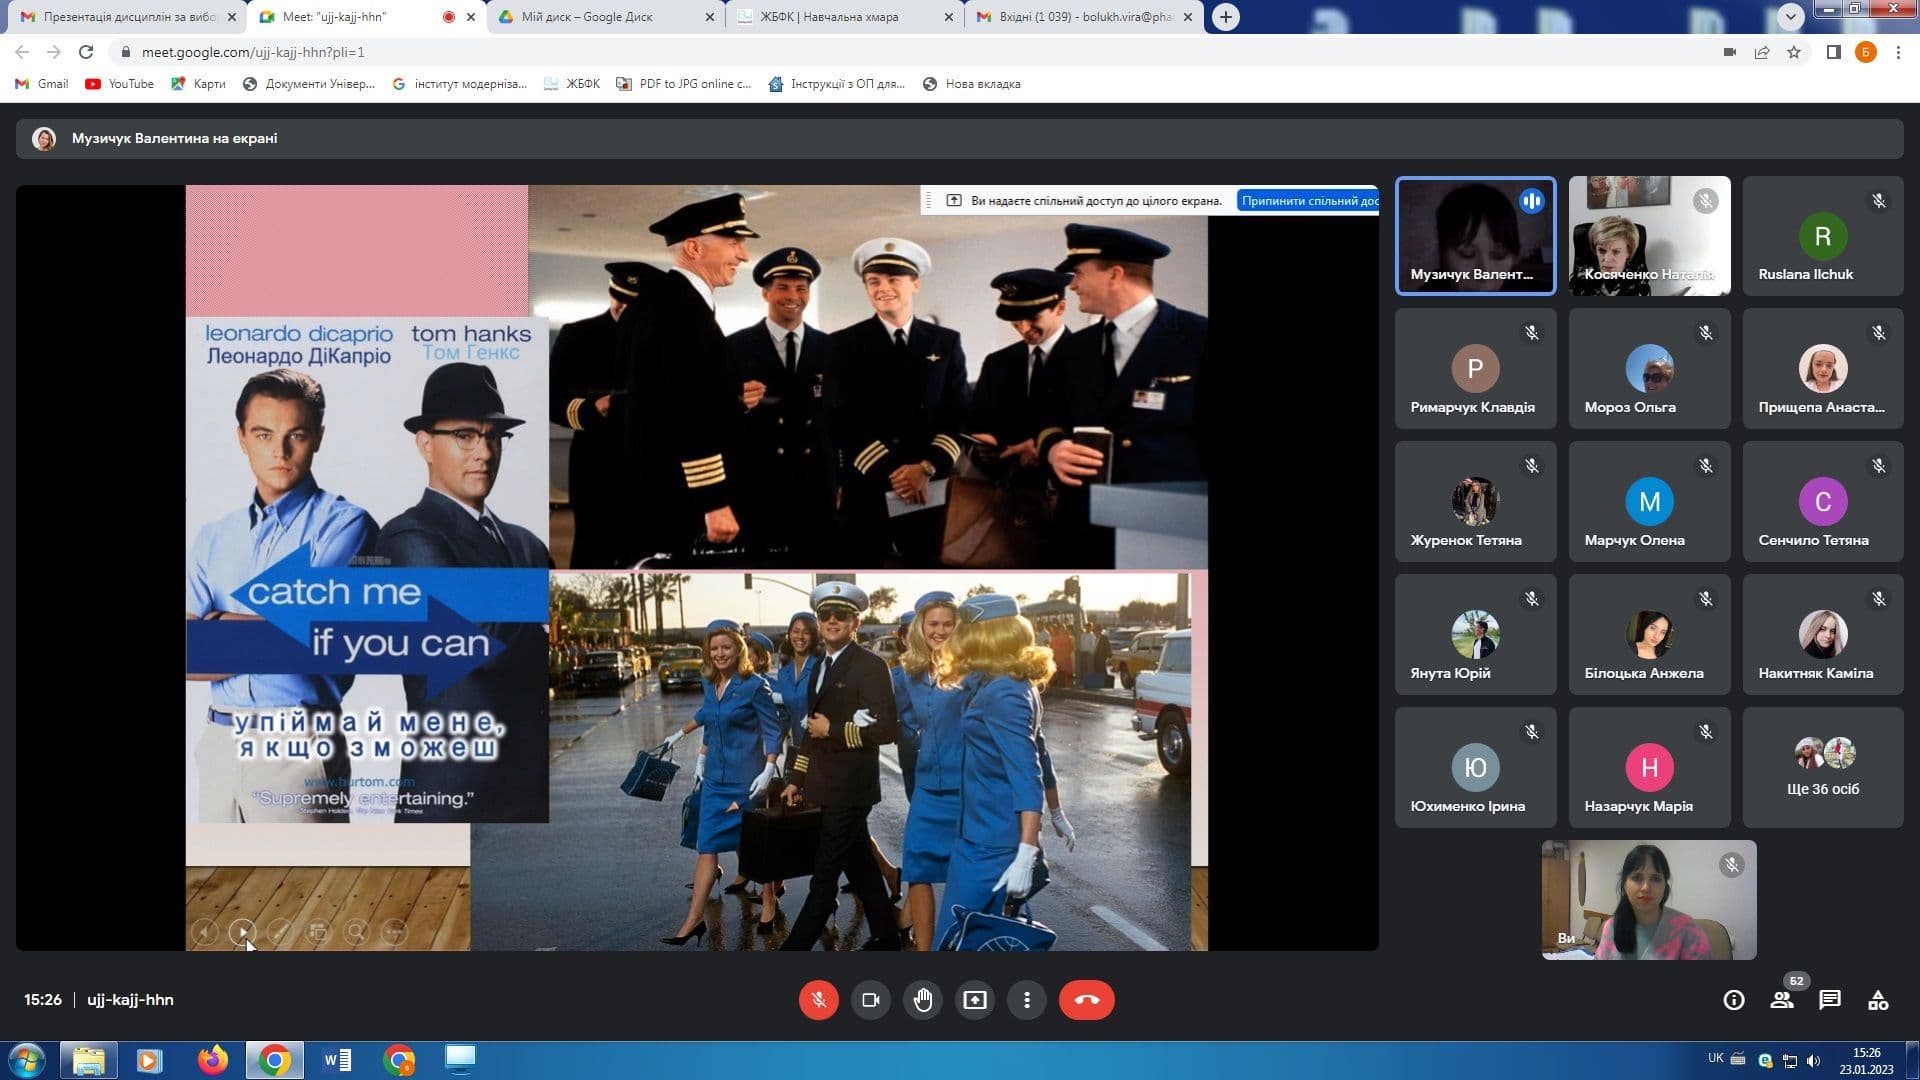Switch to the Презентація дисциплін Gmail tab

pos(130,17)
